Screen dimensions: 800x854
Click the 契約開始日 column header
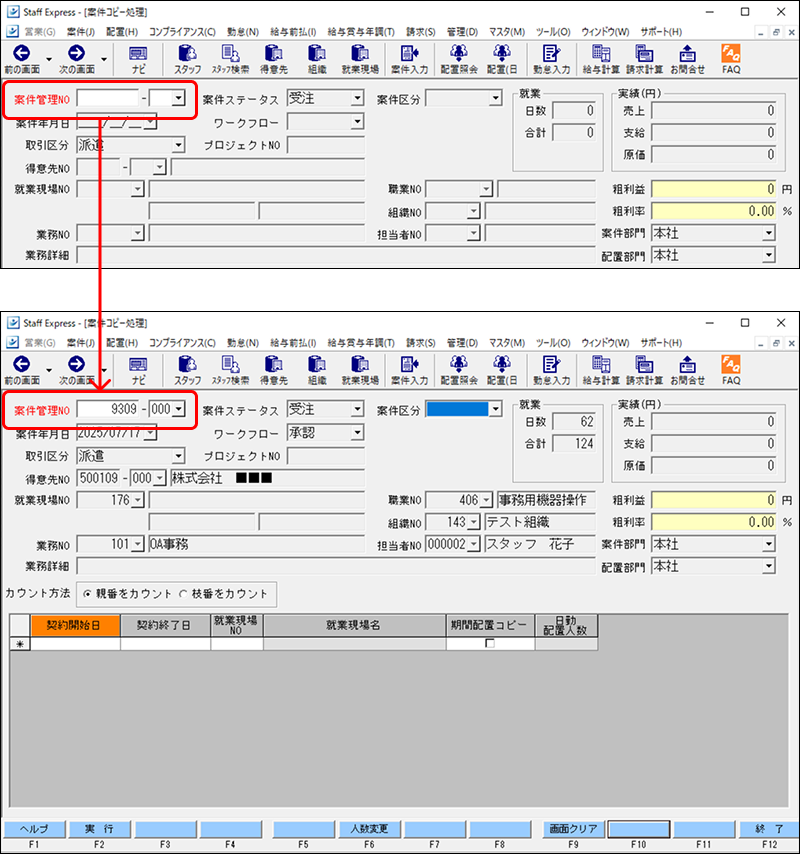tap(76, 625)
